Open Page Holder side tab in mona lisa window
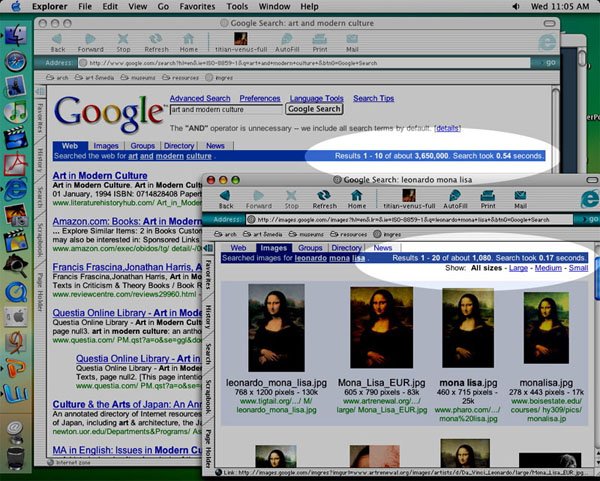 coord(208,448)
